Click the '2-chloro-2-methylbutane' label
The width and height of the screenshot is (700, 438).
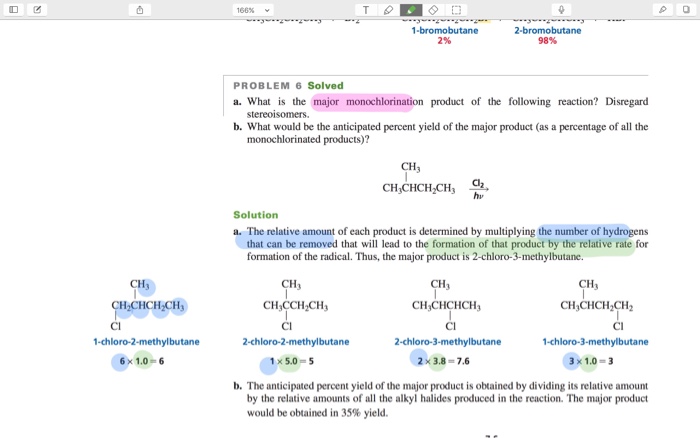pyautogui.click(x=295, y=341)
